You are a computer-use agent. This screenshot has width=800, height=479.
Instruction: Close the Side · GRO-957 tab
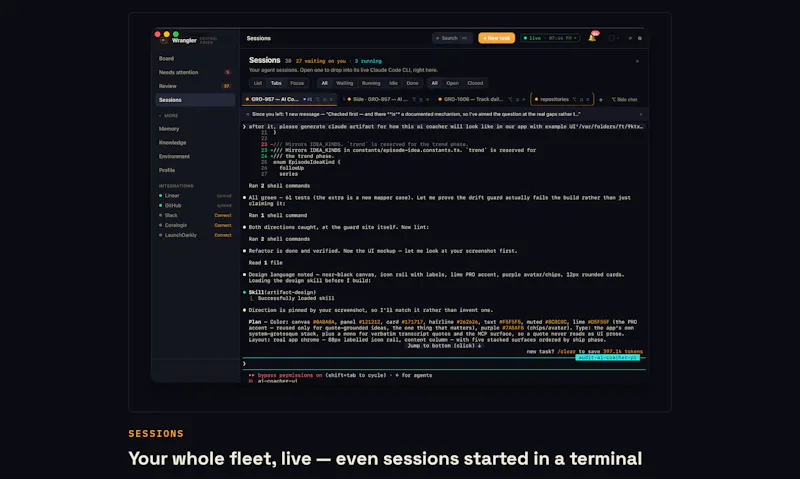click(x=428, y=99)
